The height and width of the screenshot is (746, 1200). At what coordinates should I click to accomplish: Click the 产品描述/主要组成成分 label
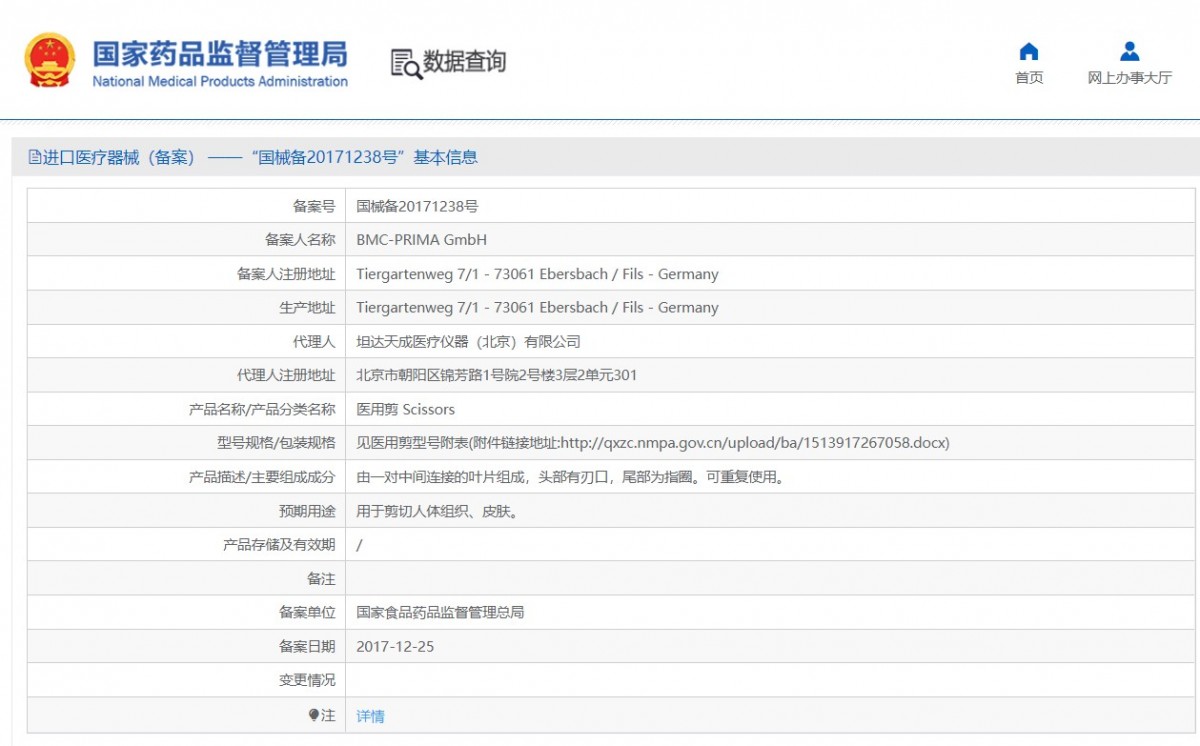point(262,477)
